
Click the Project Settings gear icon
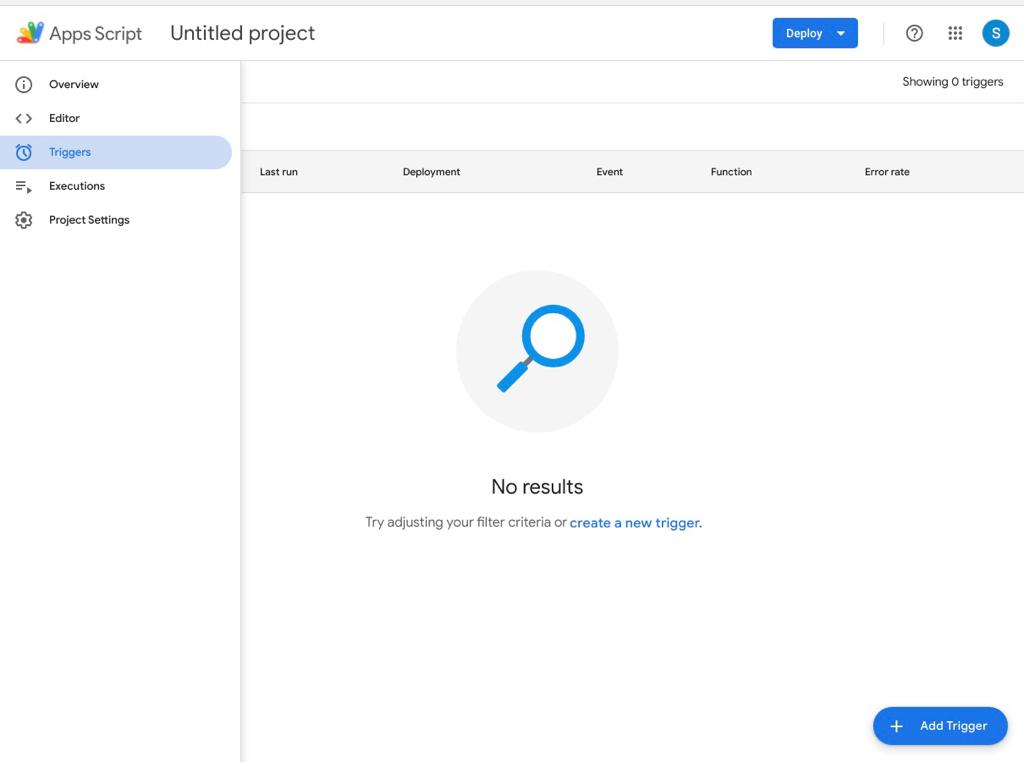(24, 221)
